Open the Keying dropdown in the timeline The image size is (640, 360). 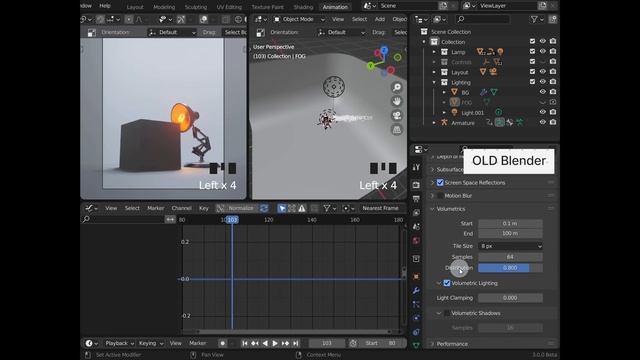coord(151,343)
